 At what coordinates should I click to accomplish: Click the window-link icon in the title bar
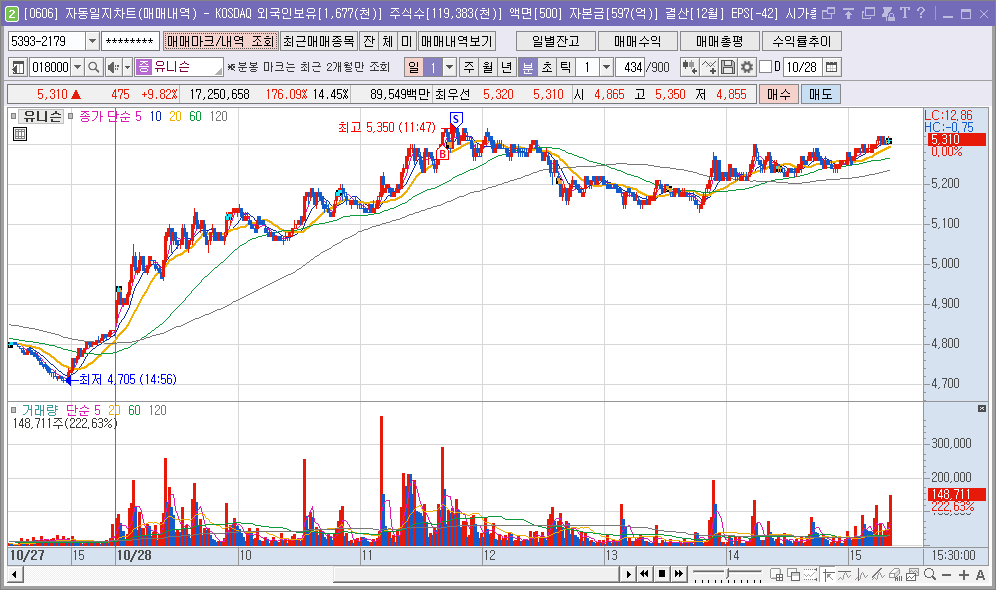(x=828, y=13)
